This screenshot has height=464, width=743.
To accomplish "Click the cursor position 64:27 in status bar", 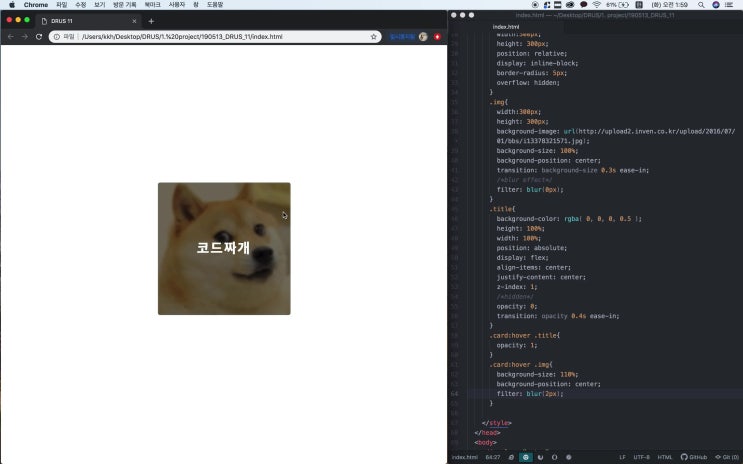I will click(493, 457).
